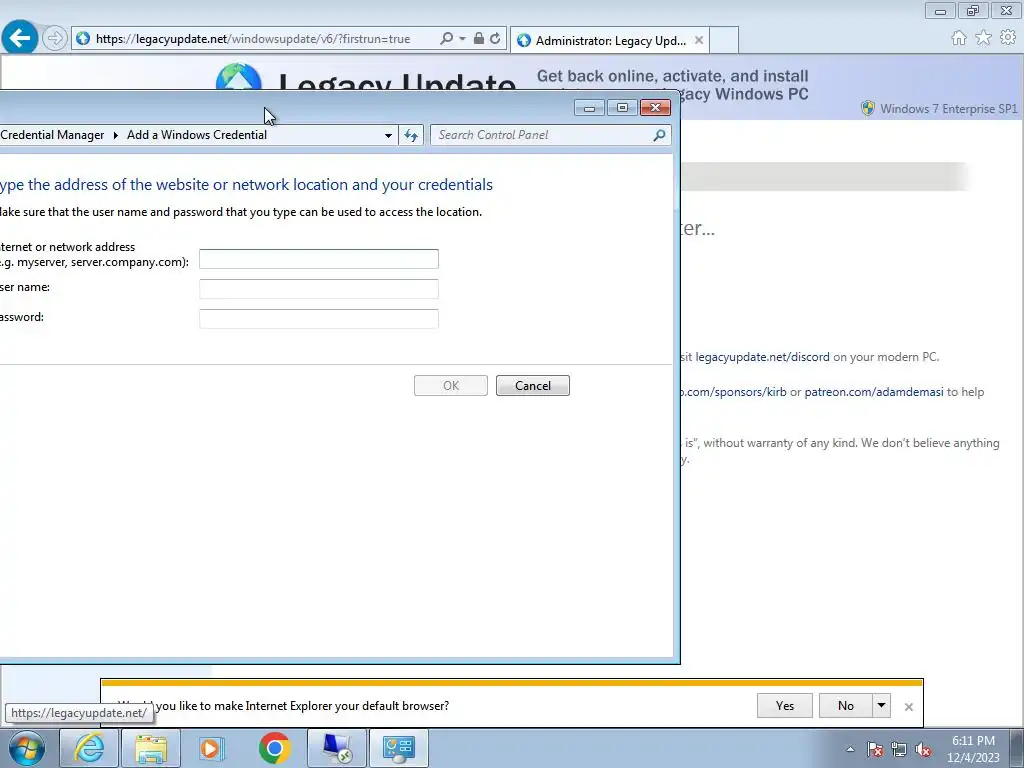
Task: Refresh the page with the address bar reload icon
Action: point(496,39)
